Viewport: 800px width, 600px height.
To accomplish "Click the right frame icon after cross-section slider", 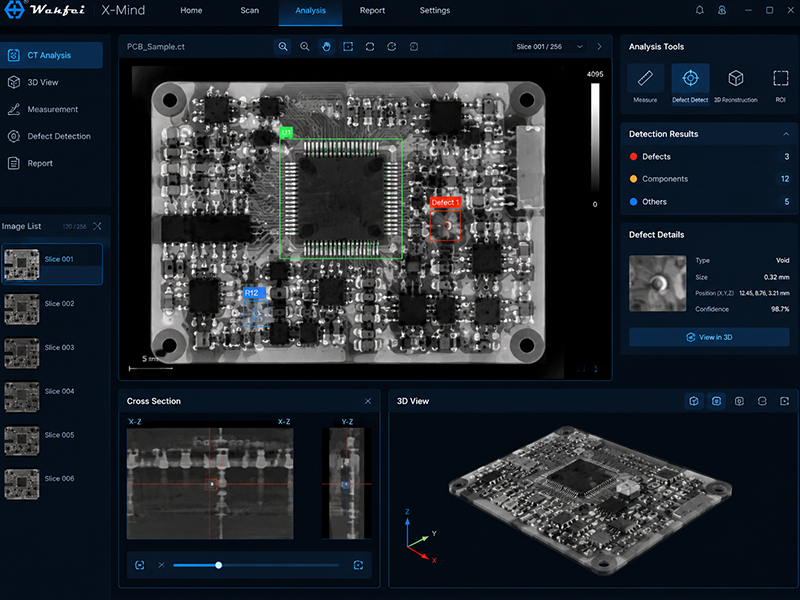I will (x=358, y=565).
